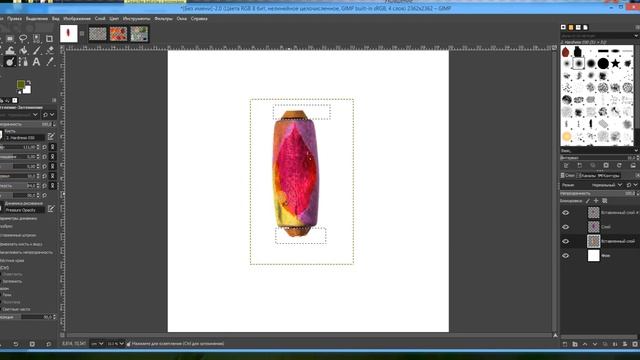640x360 pixels.
Task: Open the tool mode dropdown in tool options
Action: pos(19,115)
